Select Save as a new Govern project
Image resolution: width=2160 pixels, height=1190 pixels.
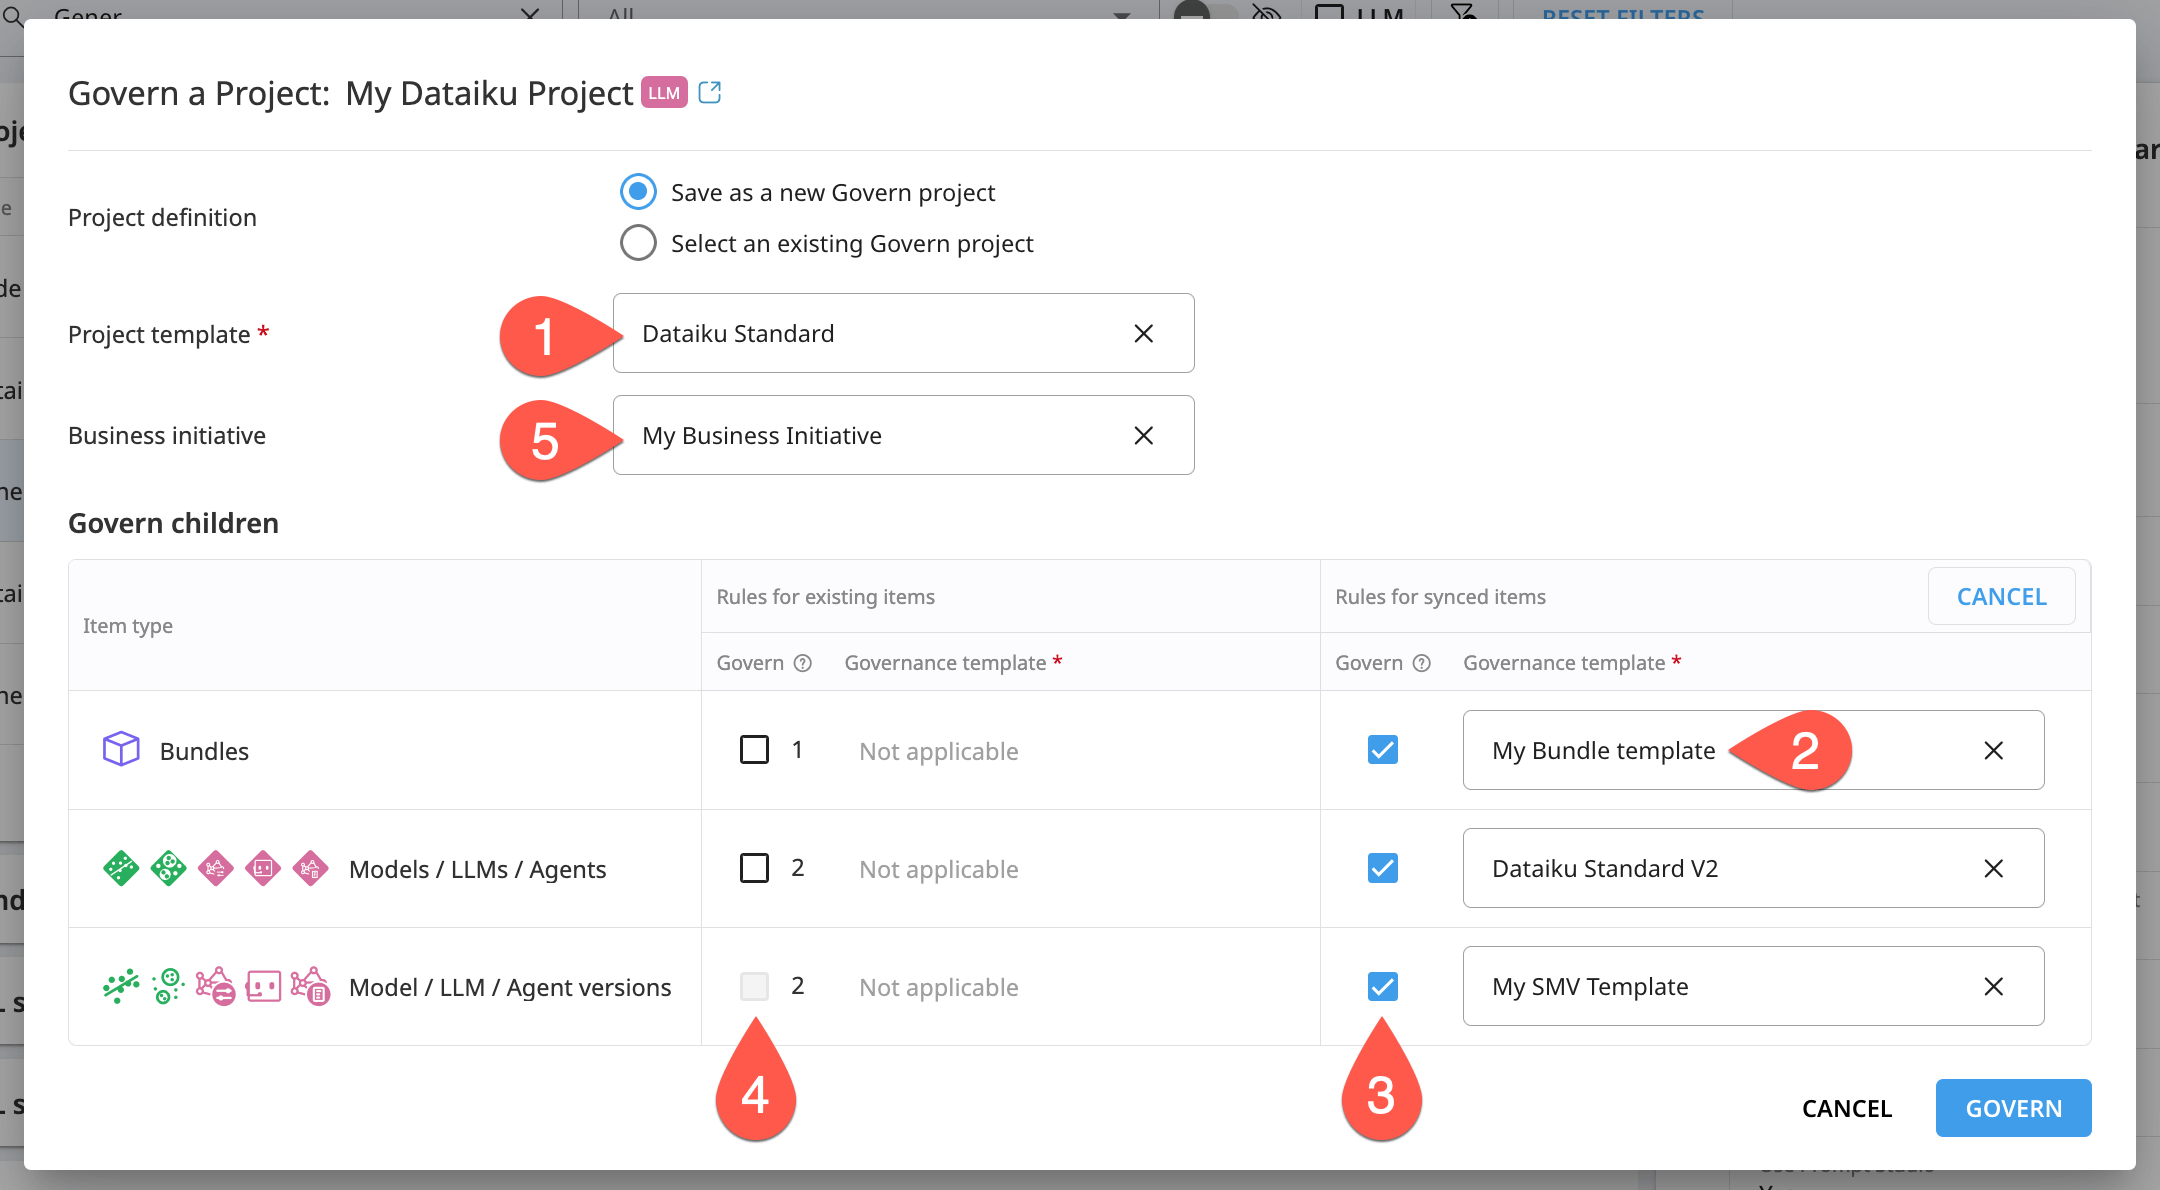pyautogui.click(x=638, y=192)
